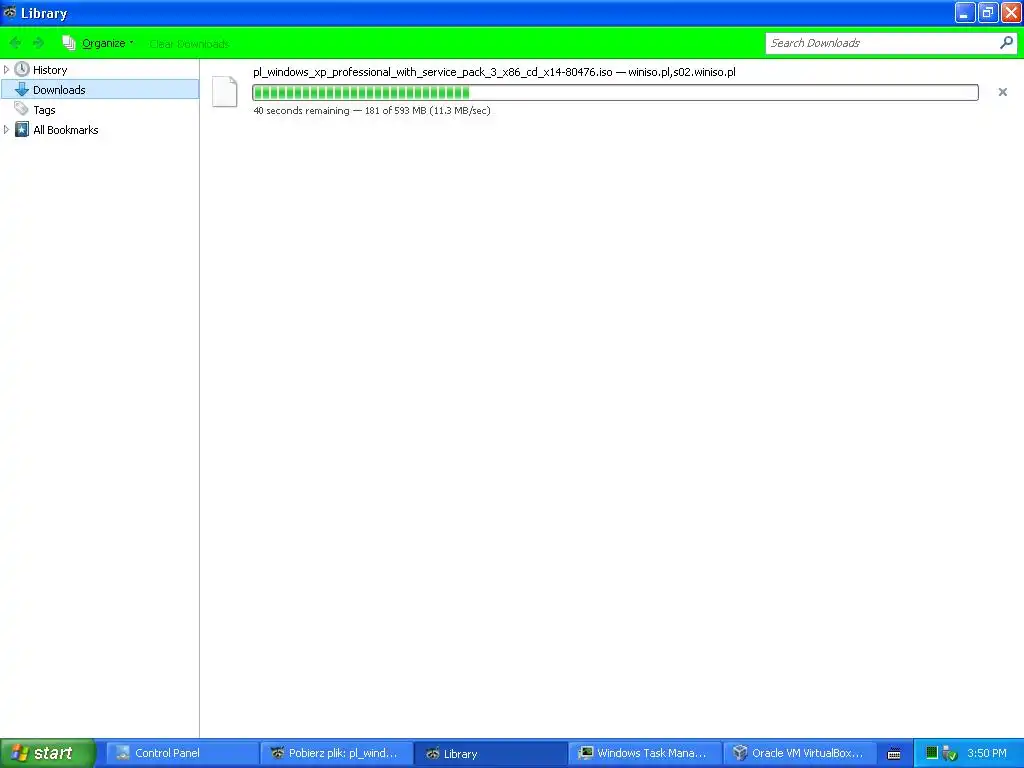Restore down the Library window
This screenshot has width=1024, height=768.
988,12
